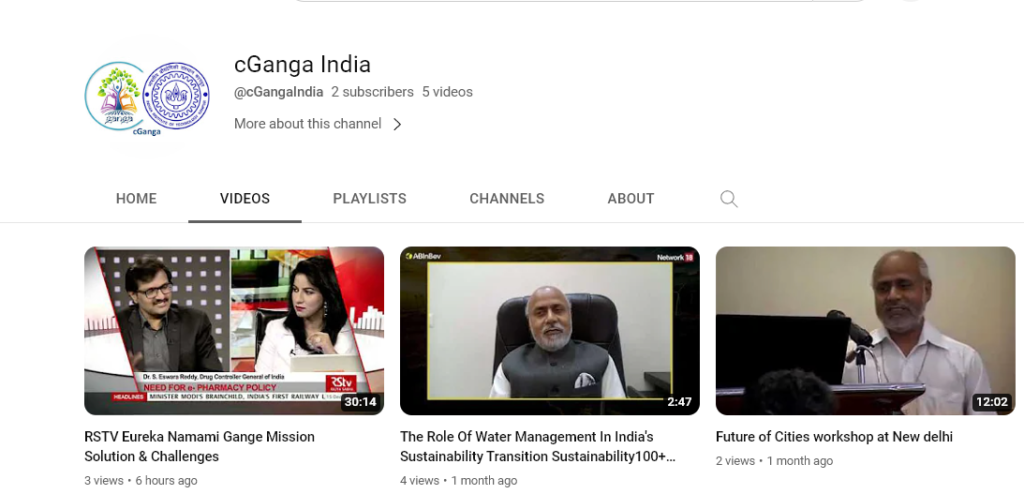
Task: Click the cGanga channel avatar logo
Action: pos(147,96)
